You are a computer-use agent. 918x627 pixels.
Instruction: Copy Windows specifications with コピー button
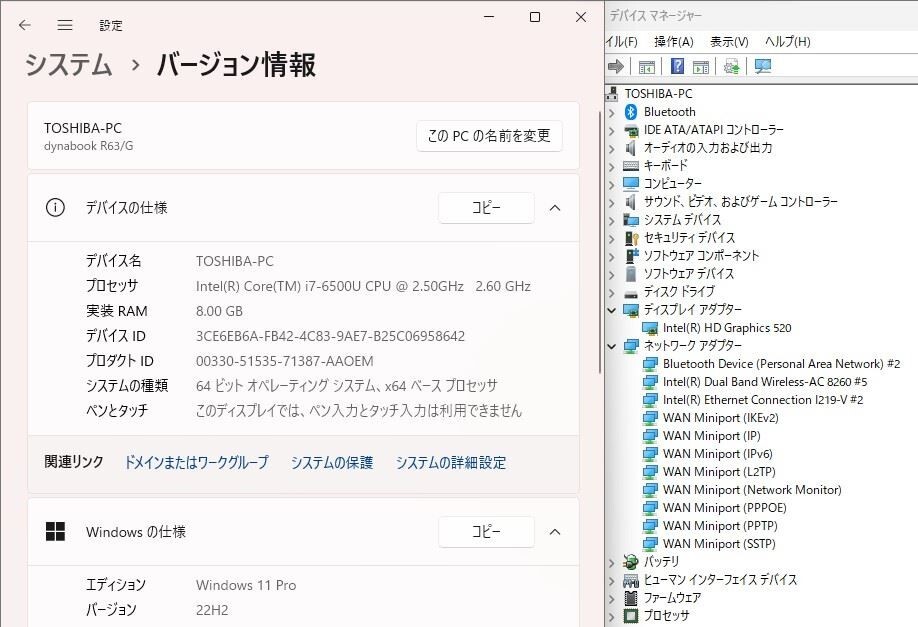486,532
